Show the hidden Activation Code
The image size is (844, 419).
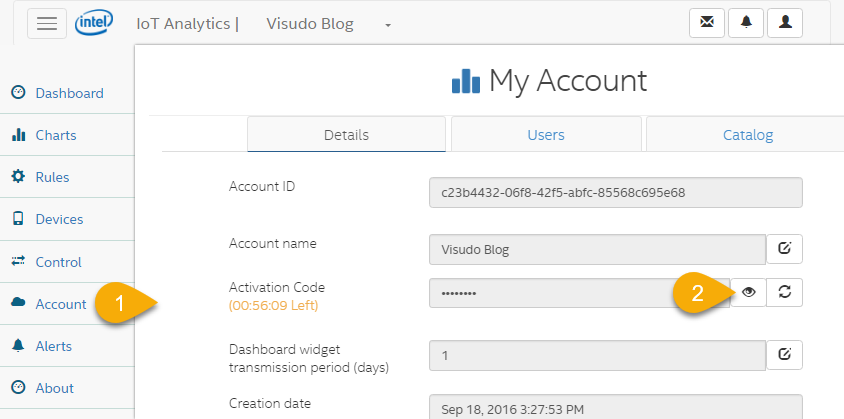click(748, 292)
